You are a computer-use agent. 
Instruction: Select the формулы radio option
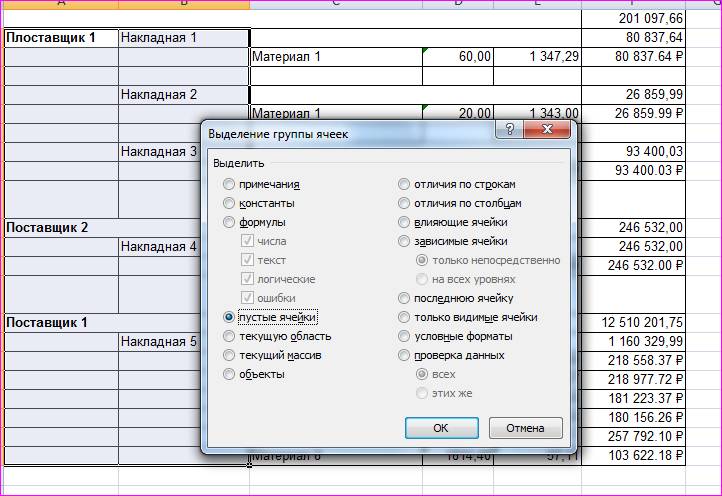click(230, 222)
